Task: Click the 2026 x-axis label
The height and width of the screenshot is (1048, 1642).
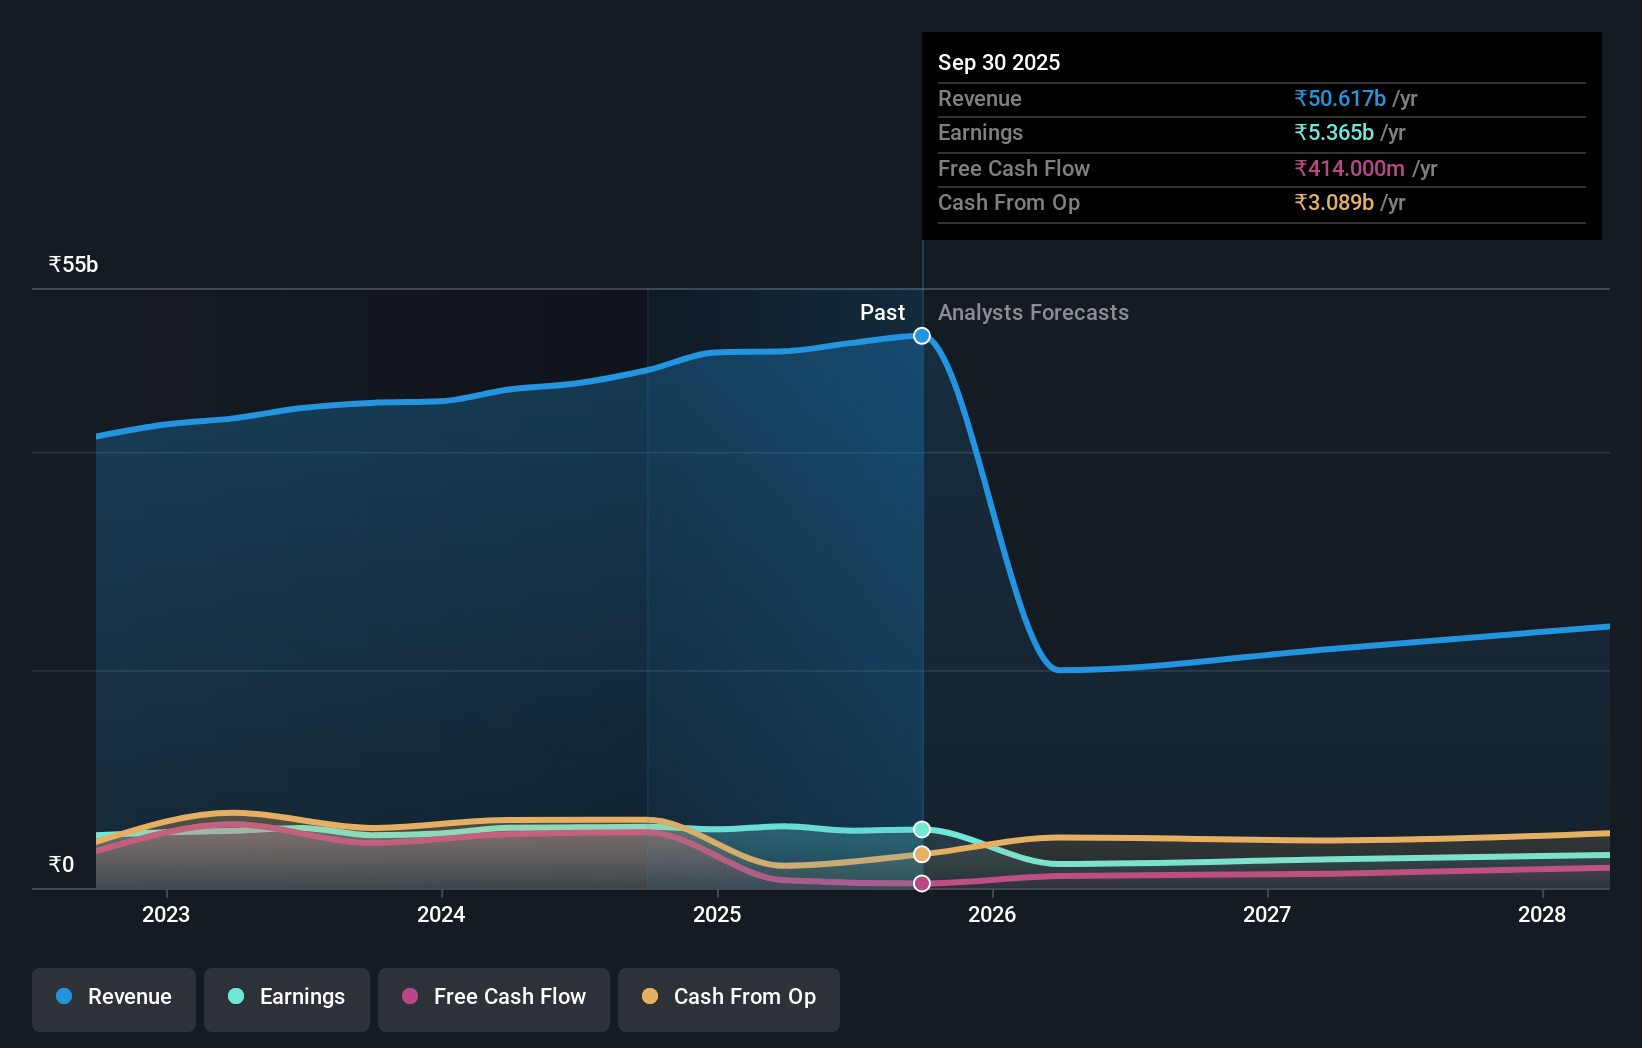Action: (x=992, y=914)
